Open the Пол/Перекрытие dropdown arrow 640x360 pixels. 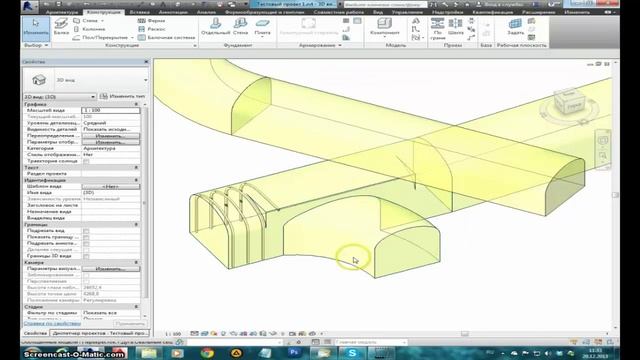coord(132,38)
